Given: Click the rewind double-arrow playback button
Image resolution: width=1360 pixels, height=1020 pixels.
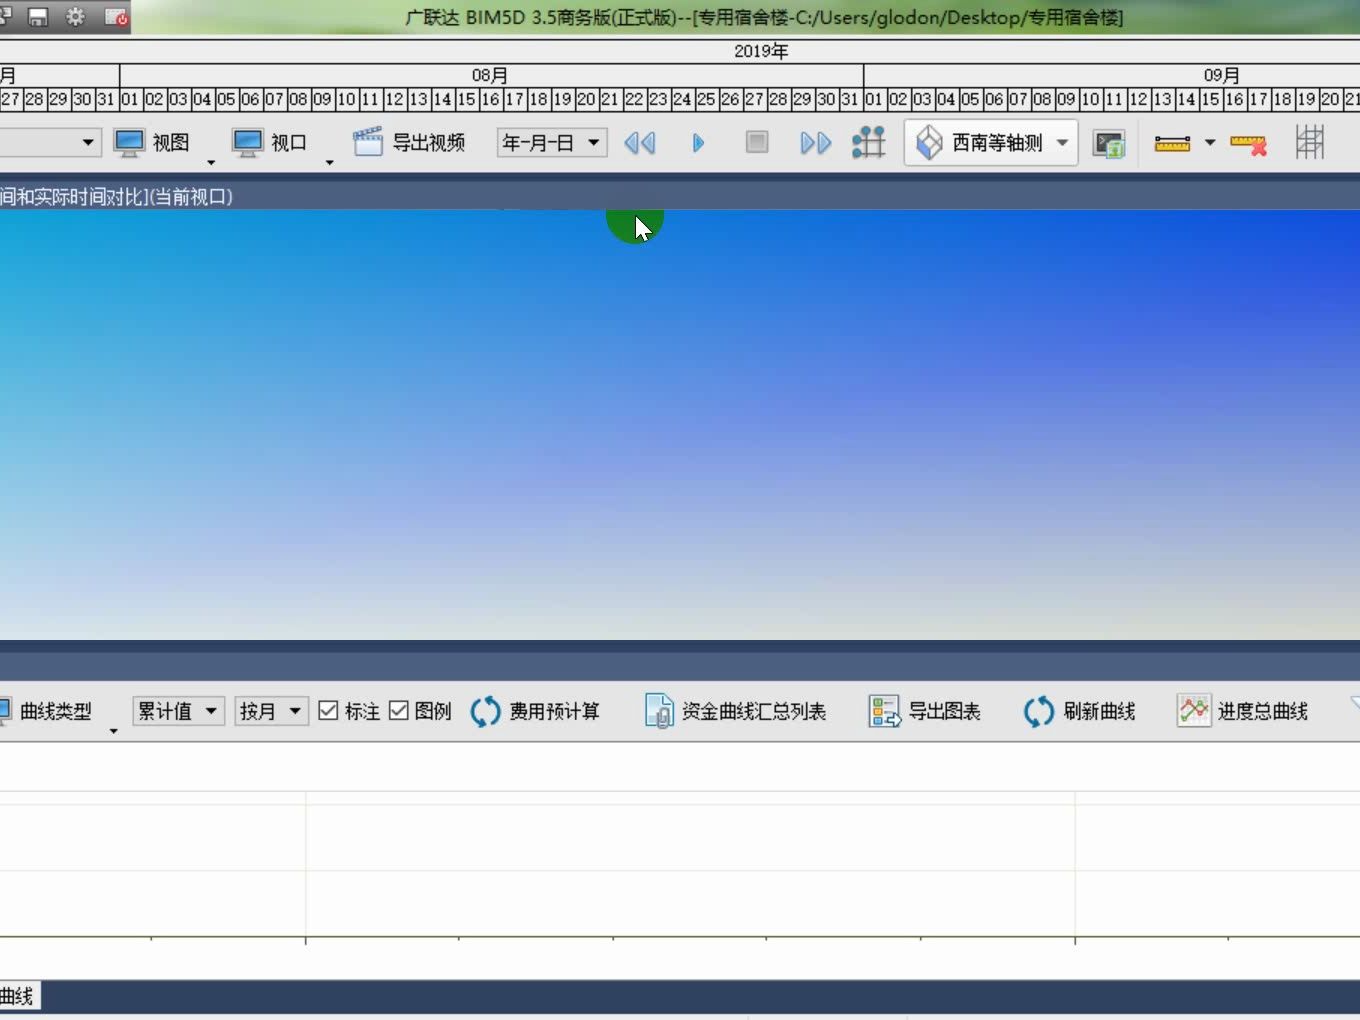Looking at the screenshot, I should pyautogui.click(x=640, y=143).
